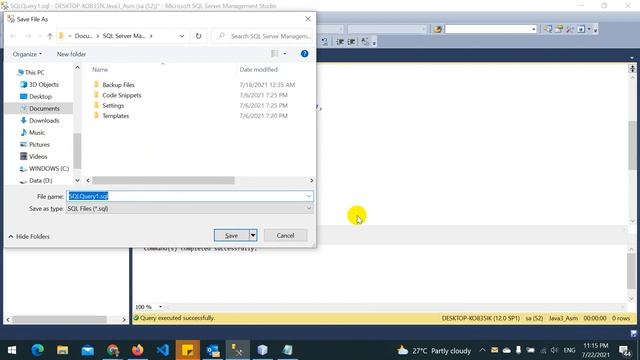The image size is (640, 360).
Task: Select Music in navigation pane
Action: pos(37,132)
